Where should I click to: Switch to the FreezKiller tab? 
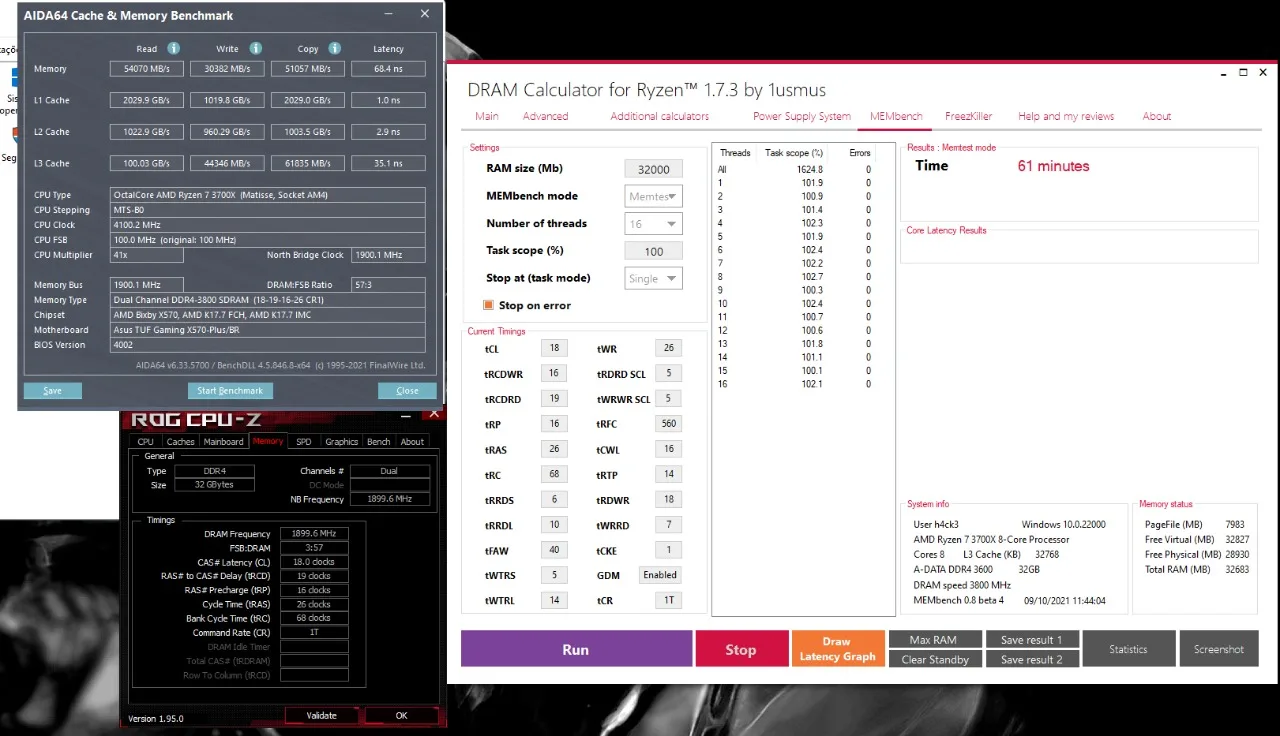[969, 116]
